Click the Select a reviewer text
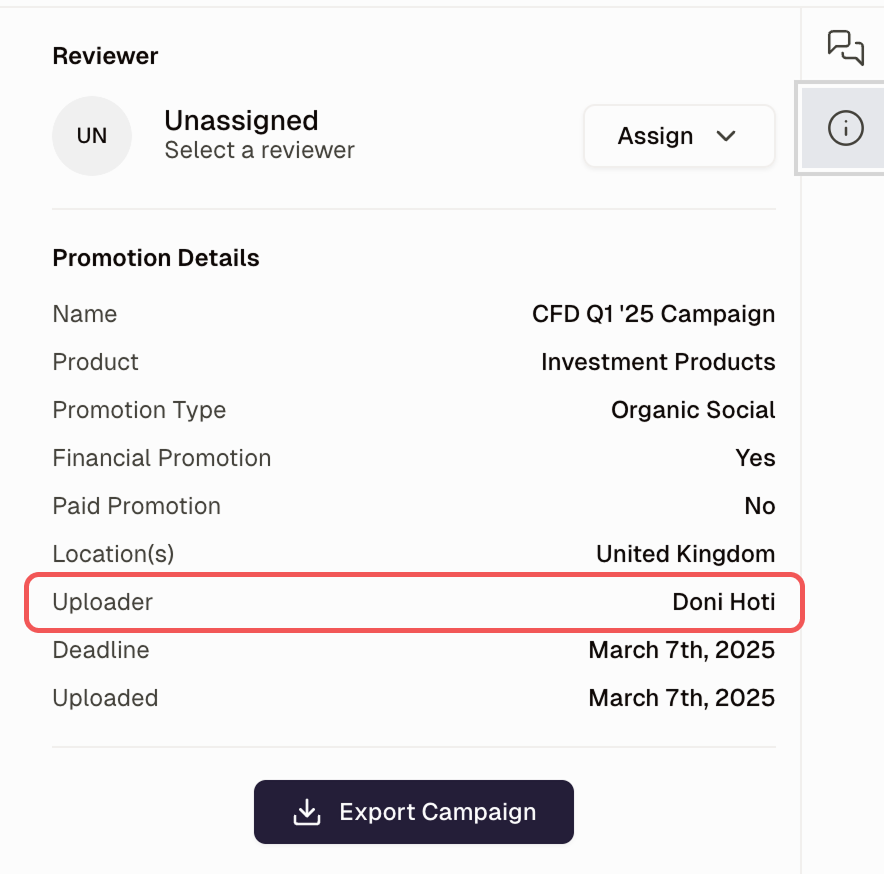This screenshot has width=884, height=874. coord(259,151)
